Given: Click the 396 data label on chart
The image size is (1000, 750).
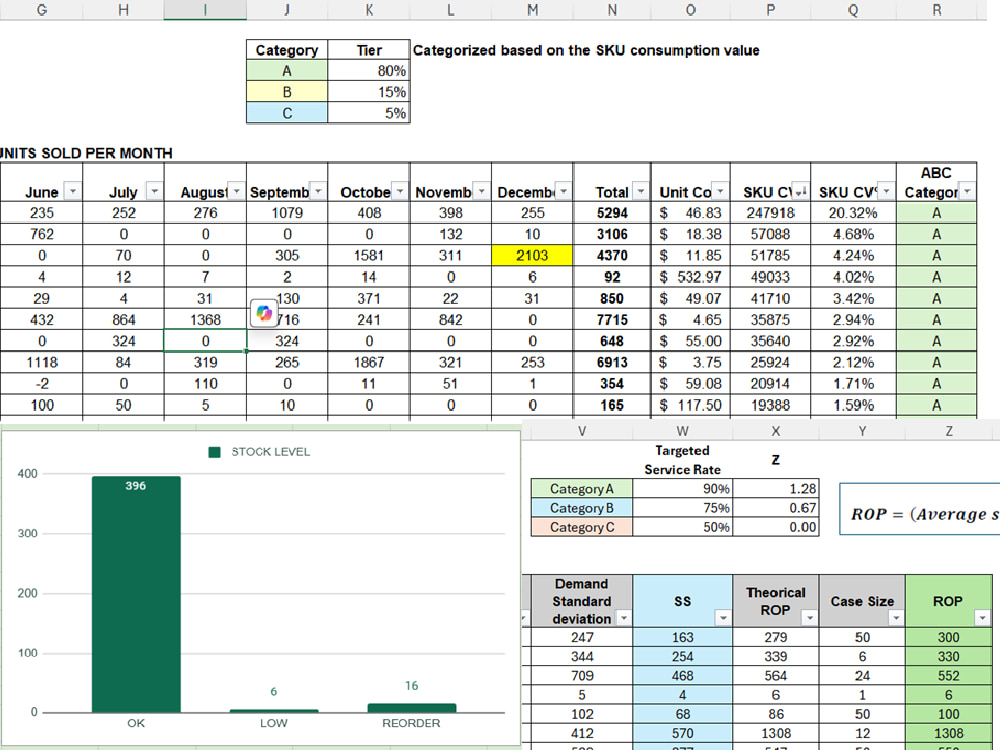Looking at the screenshot, I should click(135, 486).
